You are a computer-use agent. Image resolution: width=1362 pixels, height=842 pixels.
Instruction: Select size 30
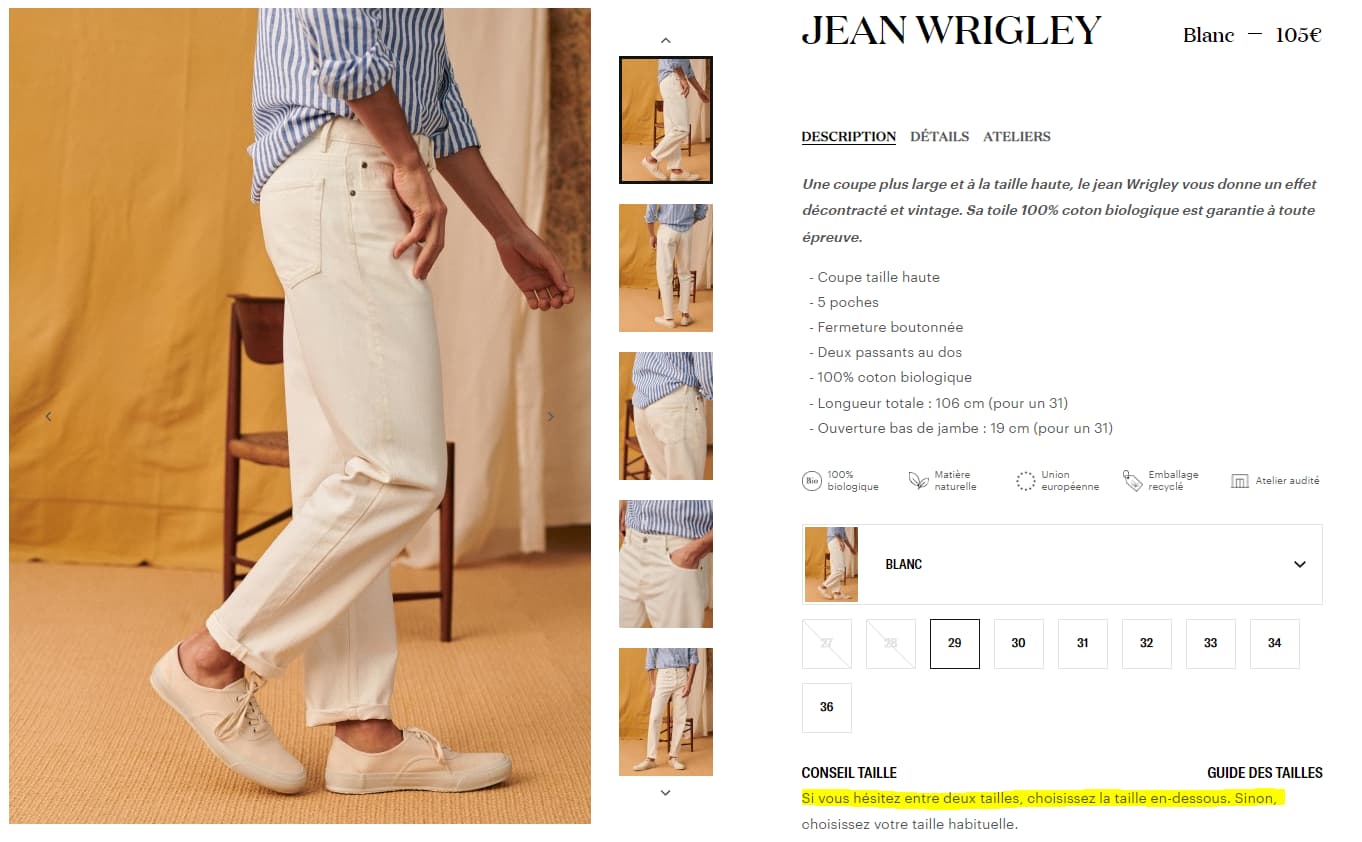(1019, 644)
